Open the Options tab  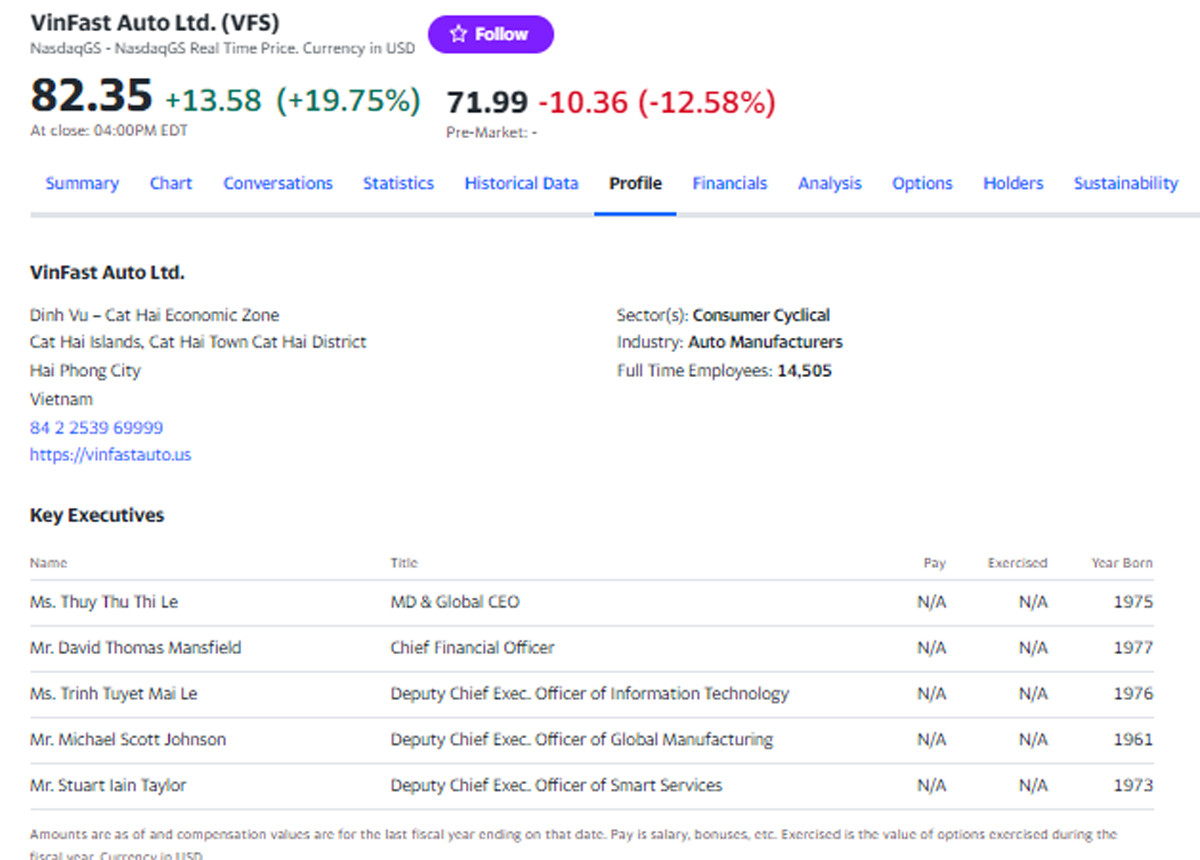pos(922,183)
